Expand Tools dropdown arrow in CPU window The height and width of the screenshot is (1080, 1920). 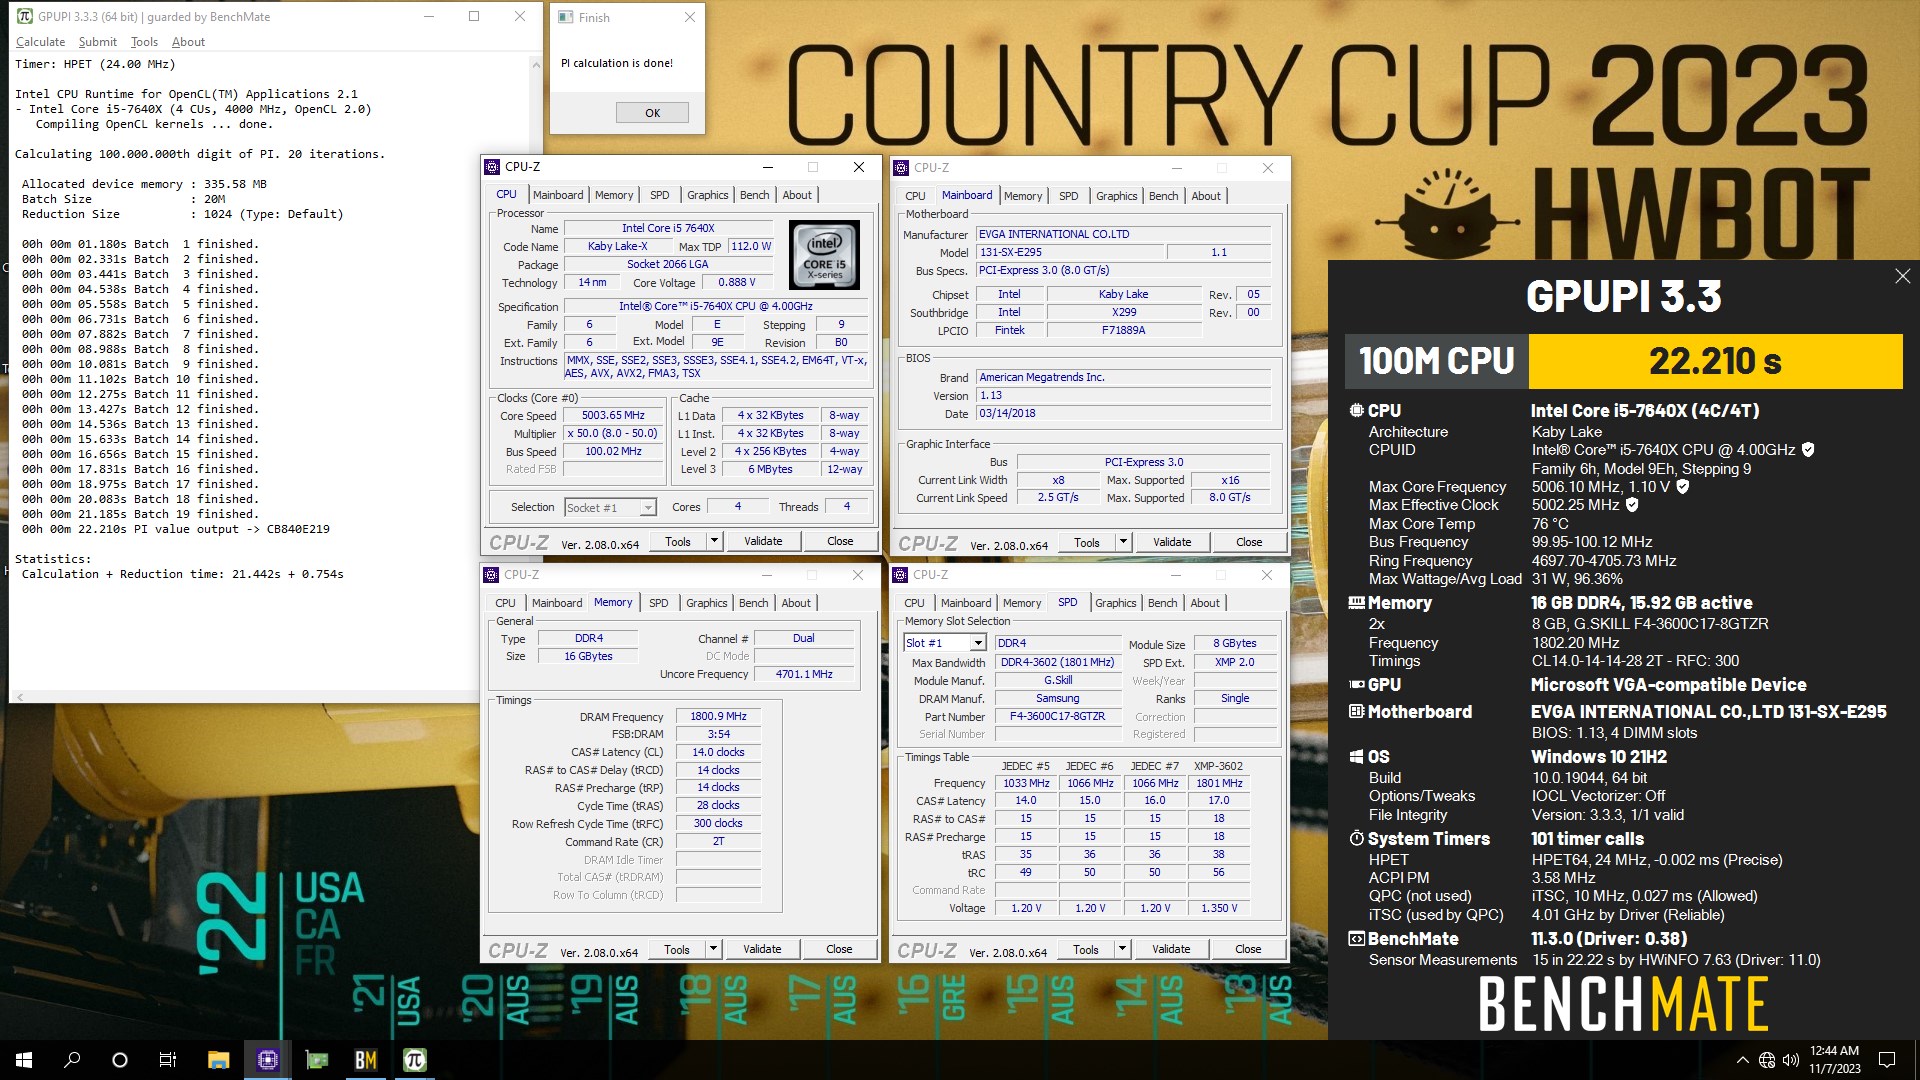coord(714,541)
